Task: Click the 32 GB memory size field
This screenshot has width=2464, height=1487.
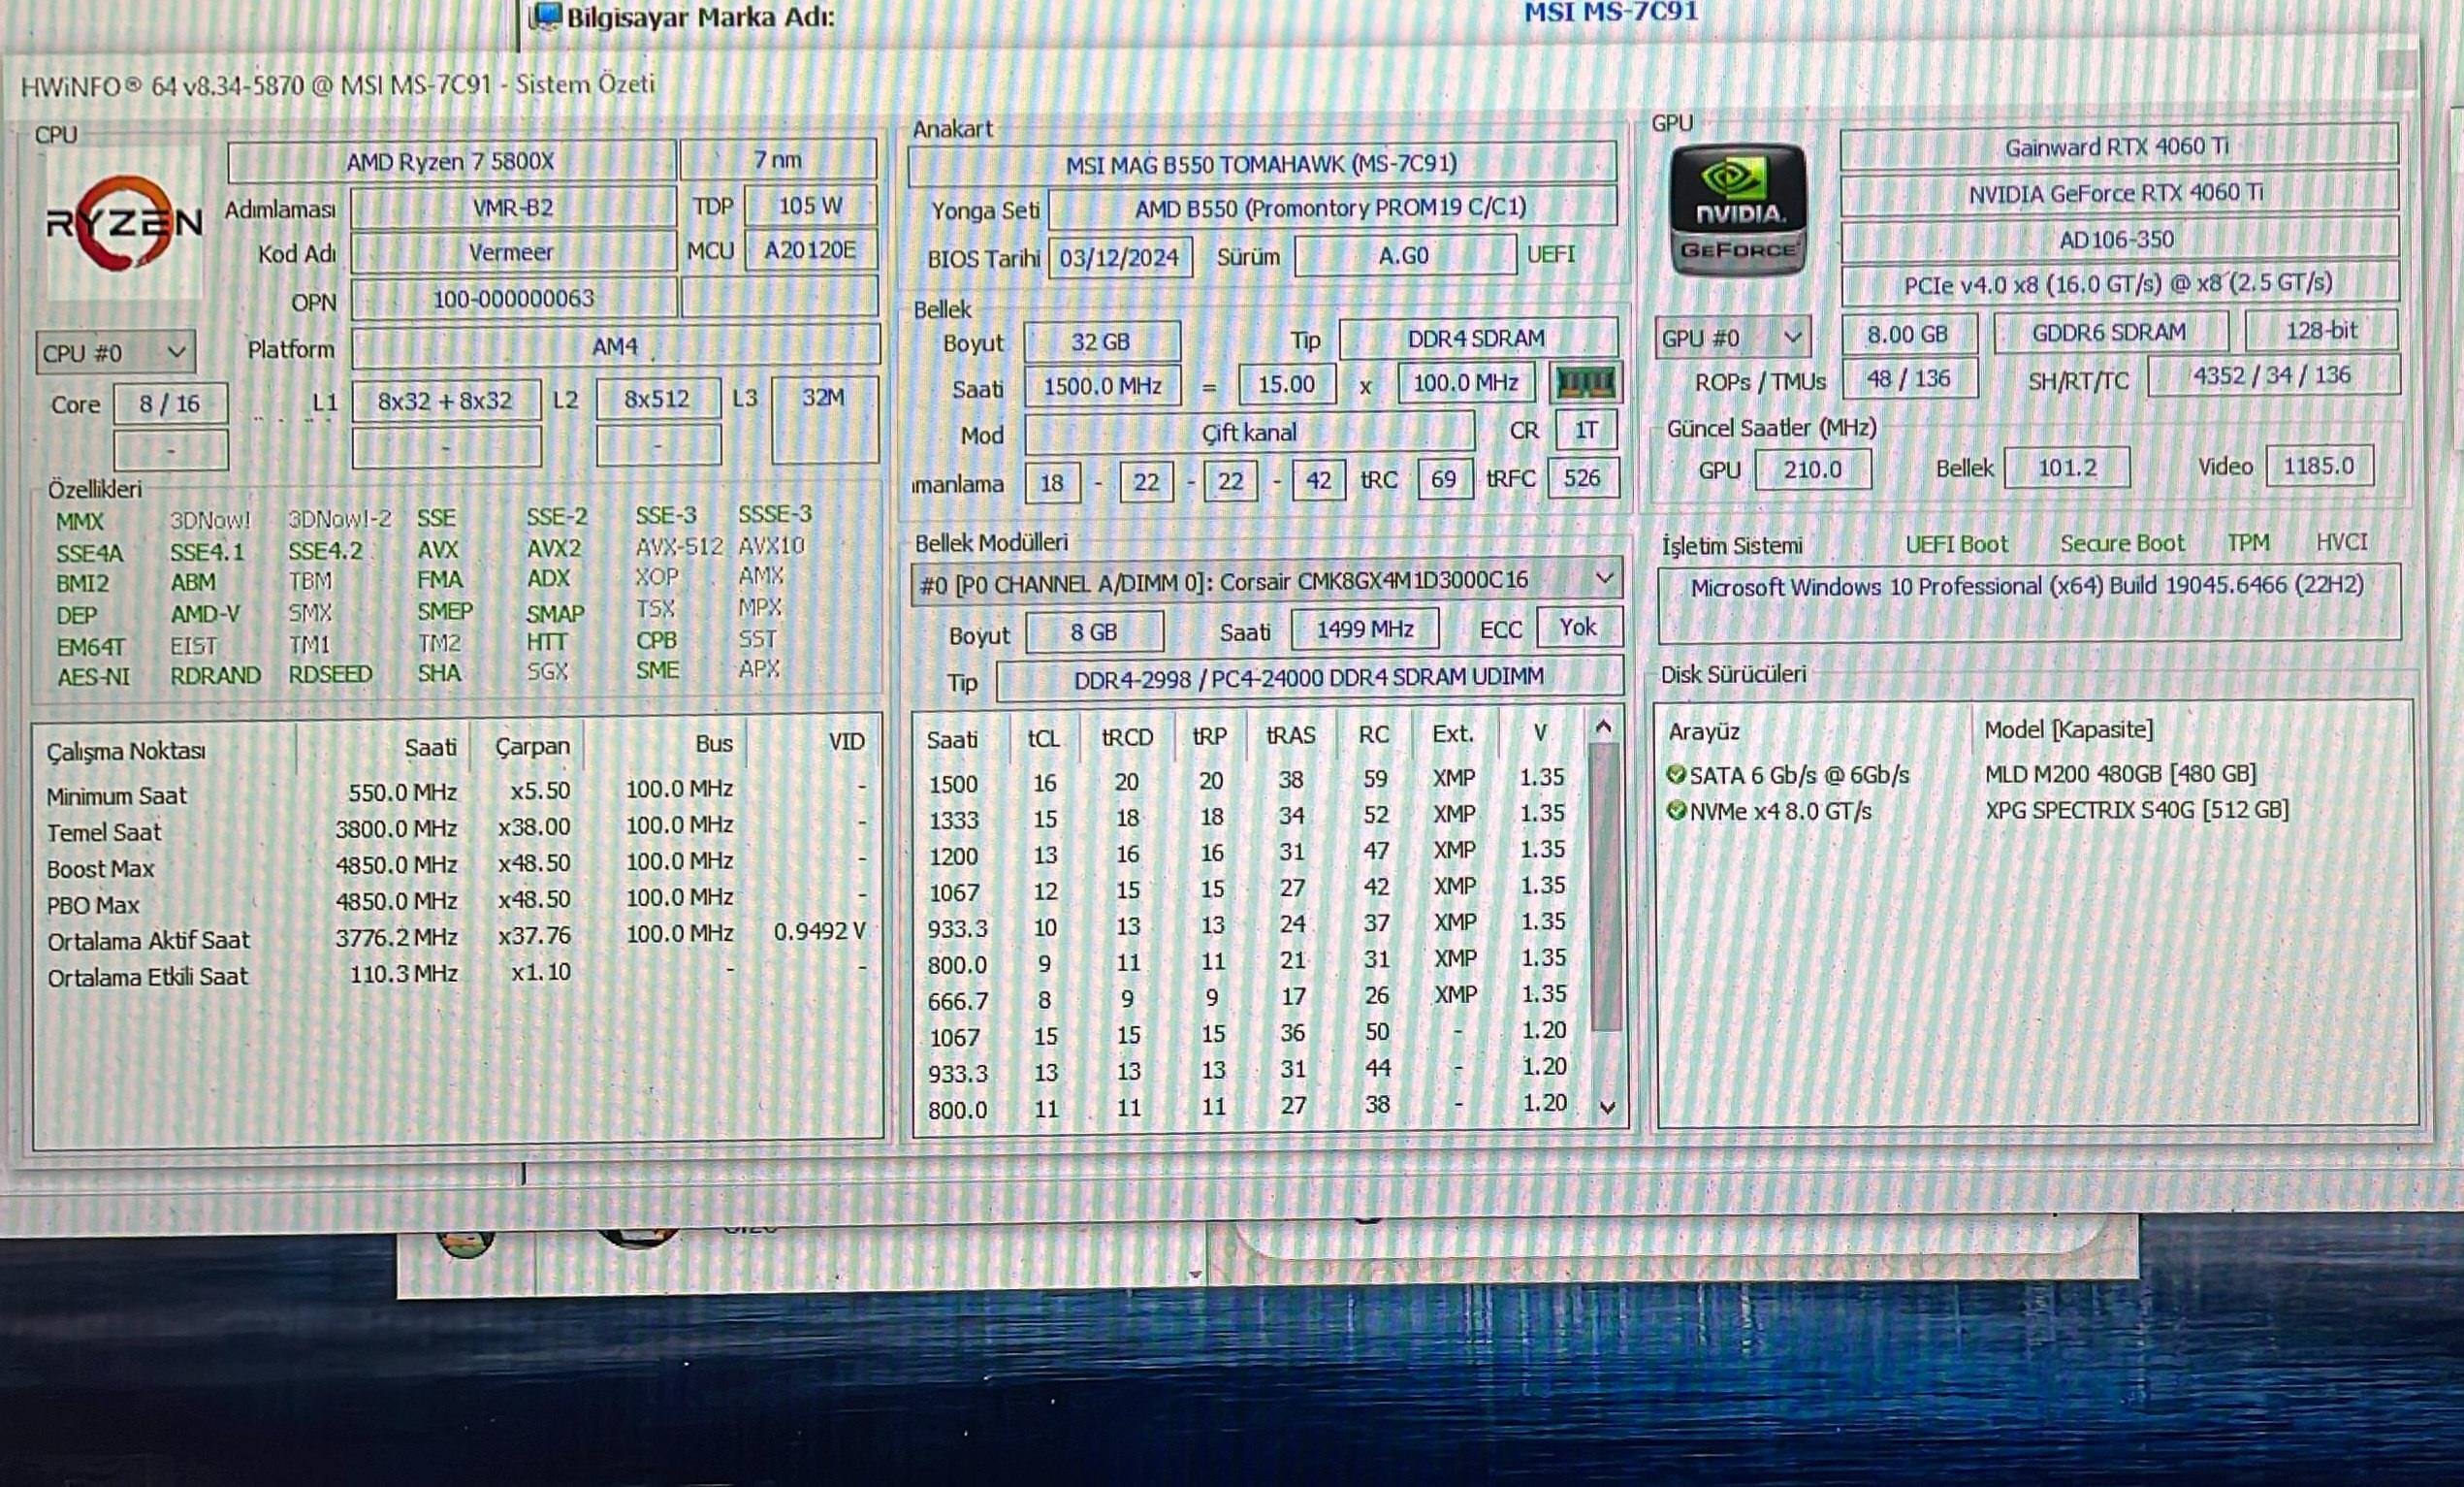Action: pyautogui.click(x=1101, y=342)
